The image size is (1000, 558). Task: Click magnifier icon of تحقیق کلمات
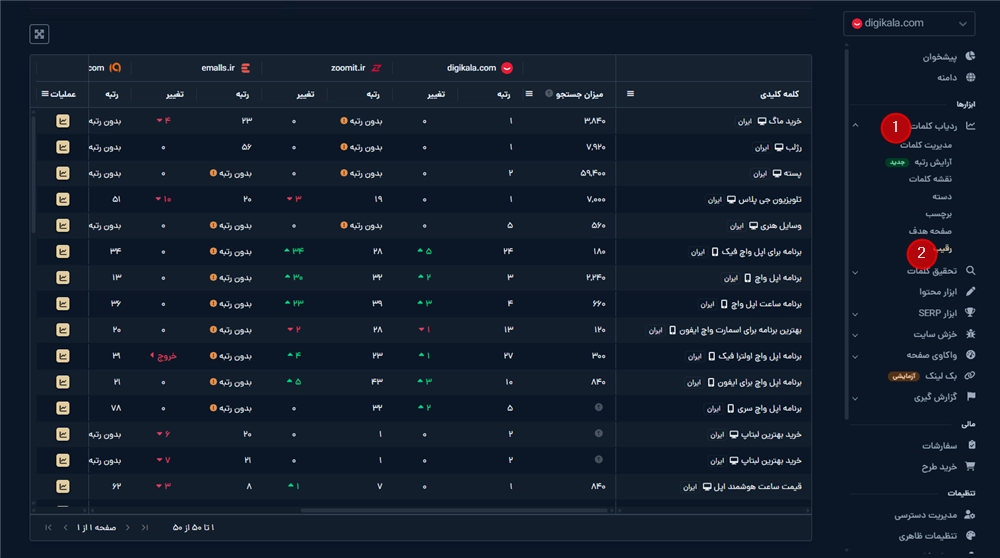pyautogui.click(x=971, y=270)
